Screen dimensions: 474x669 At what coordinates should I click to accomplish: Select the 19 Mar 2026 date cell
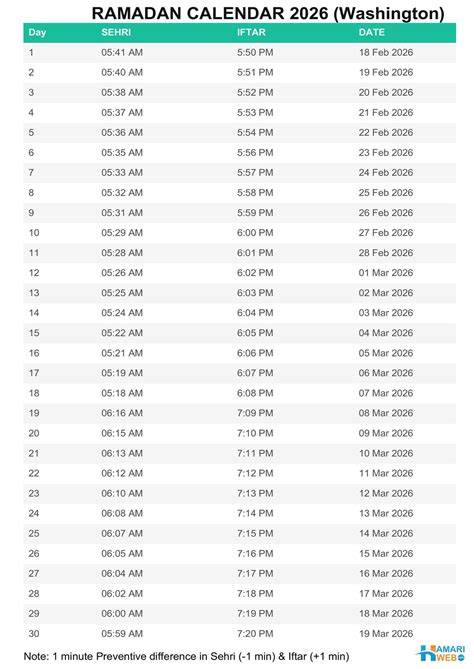(x=386, y=634)
